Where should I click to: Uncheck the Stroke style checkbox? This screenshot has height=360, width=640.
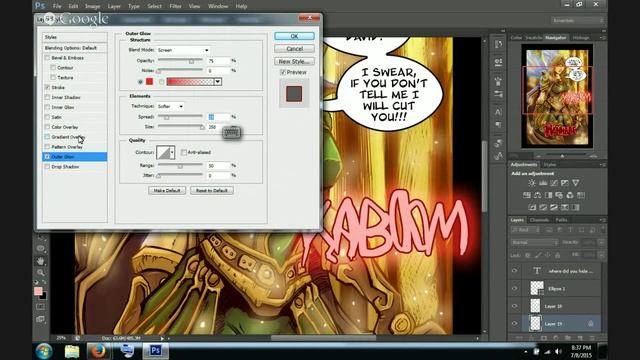pos(47,87)
